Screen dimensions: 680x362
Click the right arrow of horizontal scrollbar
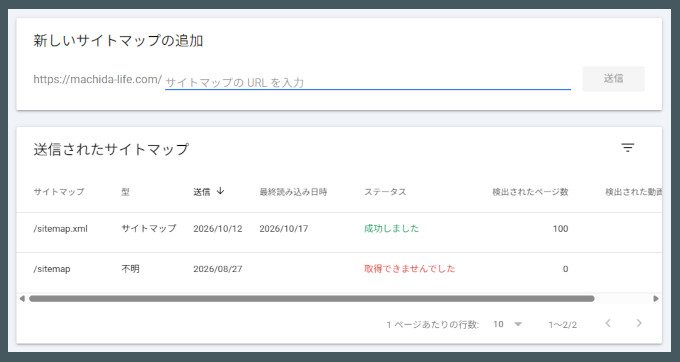pyautogui.click(x=656, y=298)
